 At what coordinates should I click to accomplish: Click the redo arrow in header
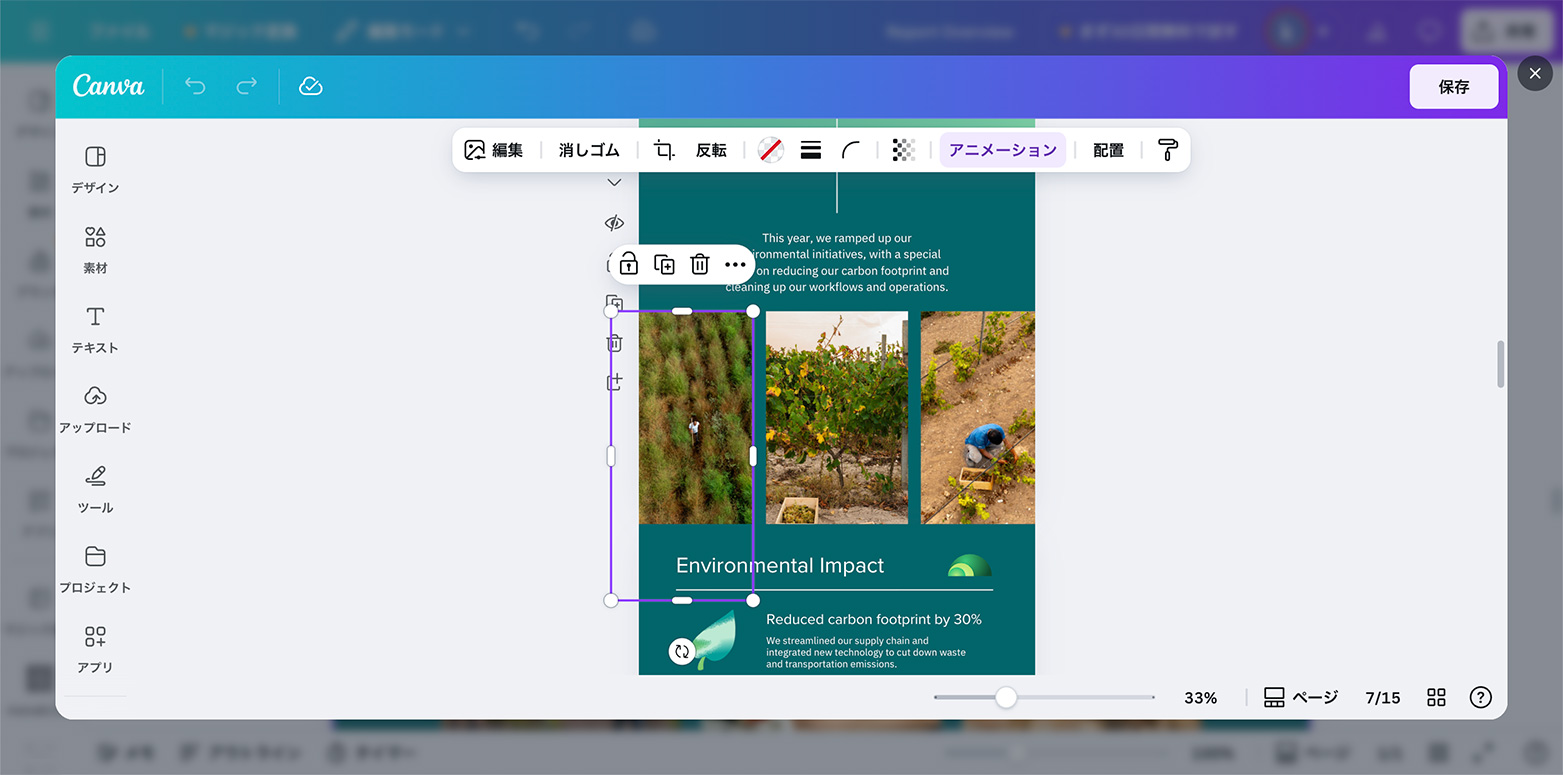pyautogui.click(x=246, y=87)
